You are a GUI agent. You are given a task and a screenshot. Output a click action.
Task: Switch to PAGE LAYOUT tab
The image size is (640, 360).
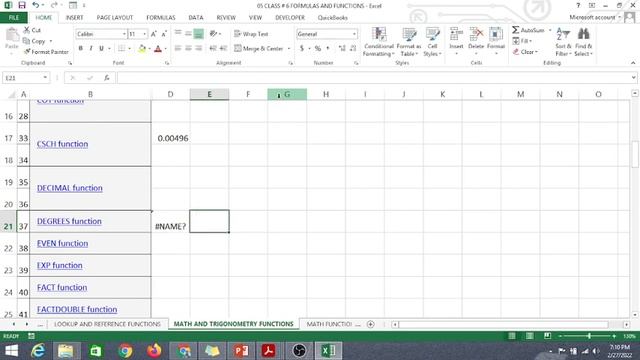point(115,18)
